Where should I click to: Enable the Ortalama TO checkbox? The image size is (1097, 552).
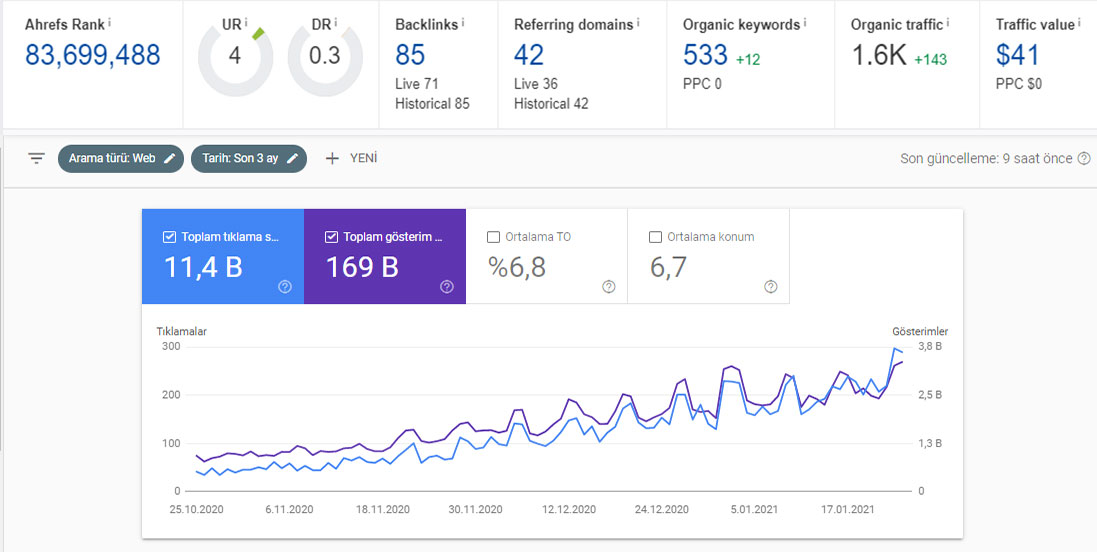[x=493, y=237]
